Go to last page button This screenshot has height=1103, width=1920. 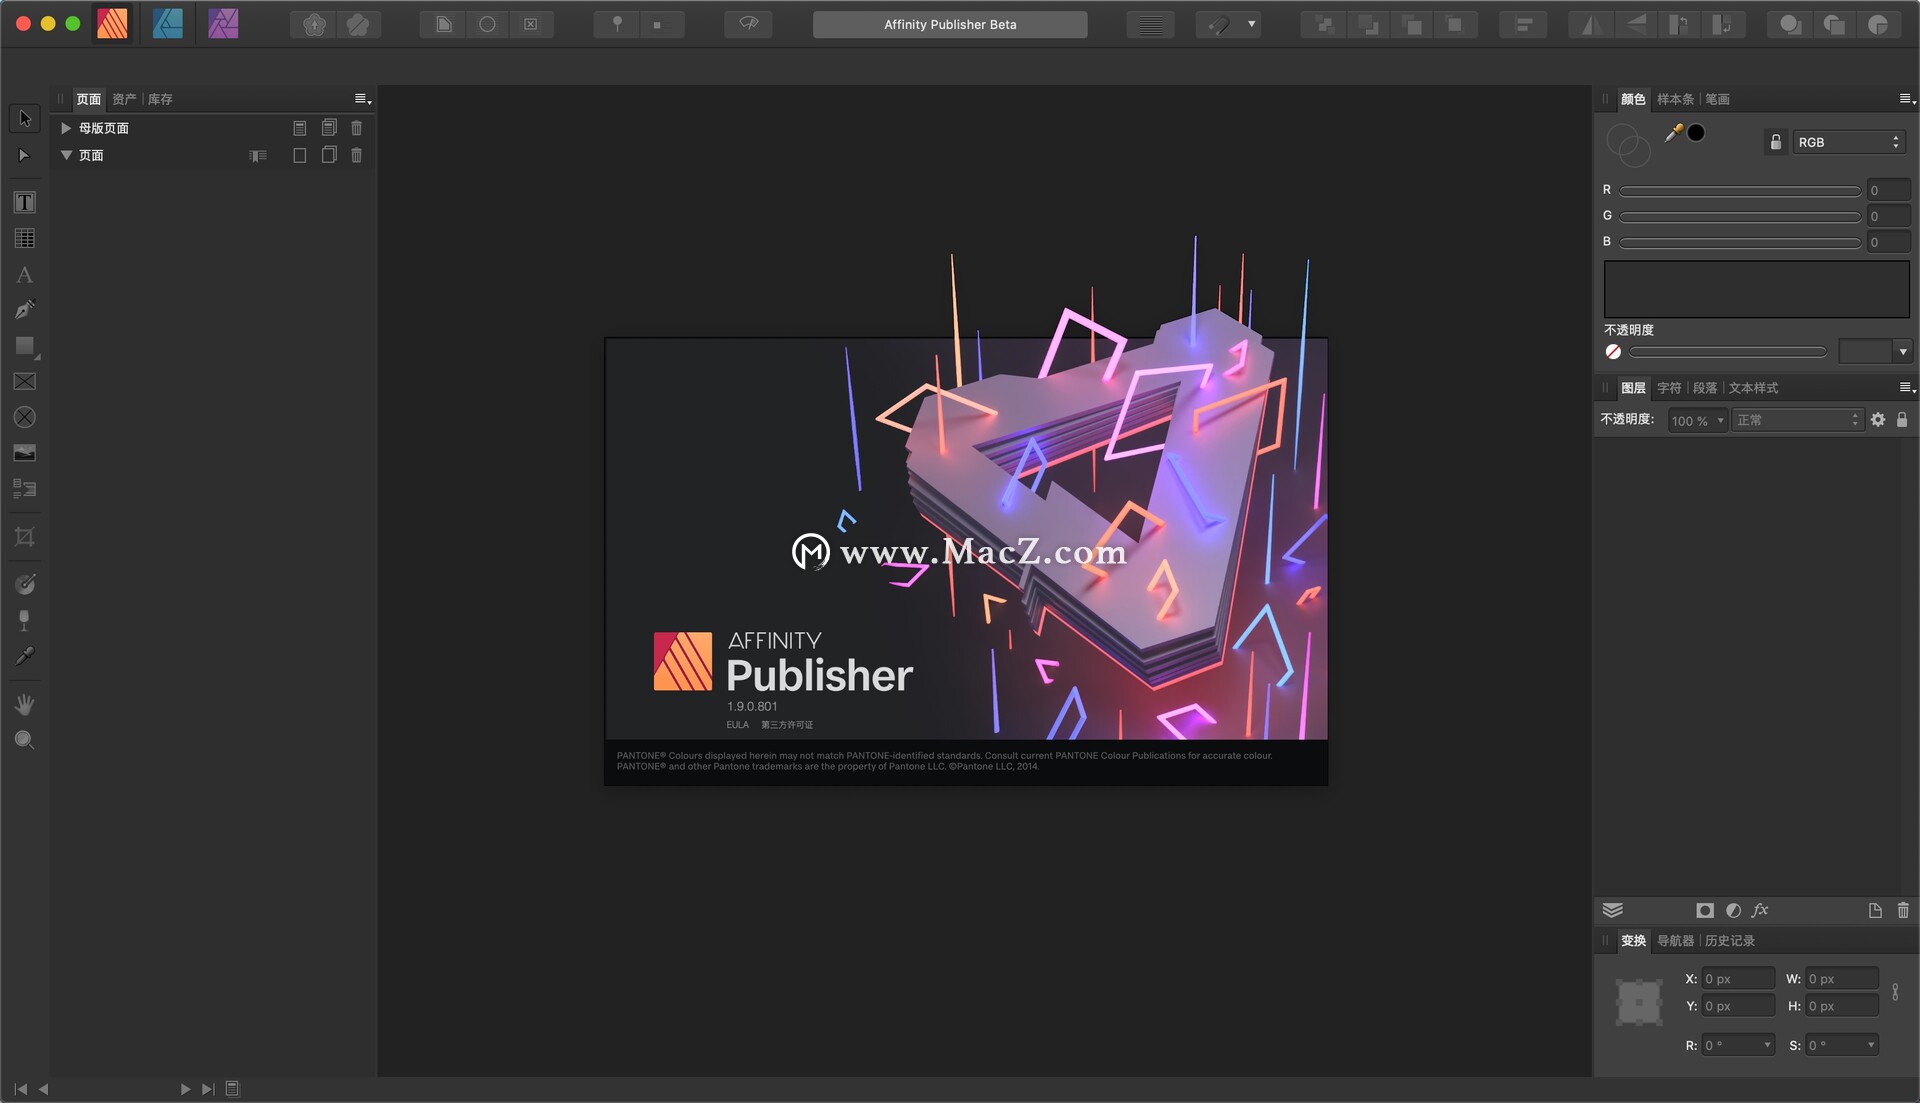(x=208, y=1089)
